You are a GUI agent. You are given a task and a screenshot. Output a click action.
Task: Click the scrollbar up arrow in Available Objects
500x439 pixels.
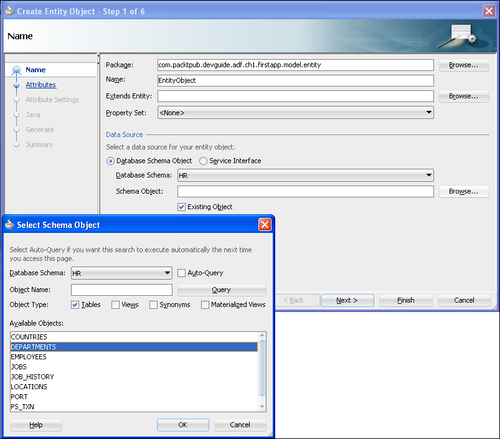point(262,335)
